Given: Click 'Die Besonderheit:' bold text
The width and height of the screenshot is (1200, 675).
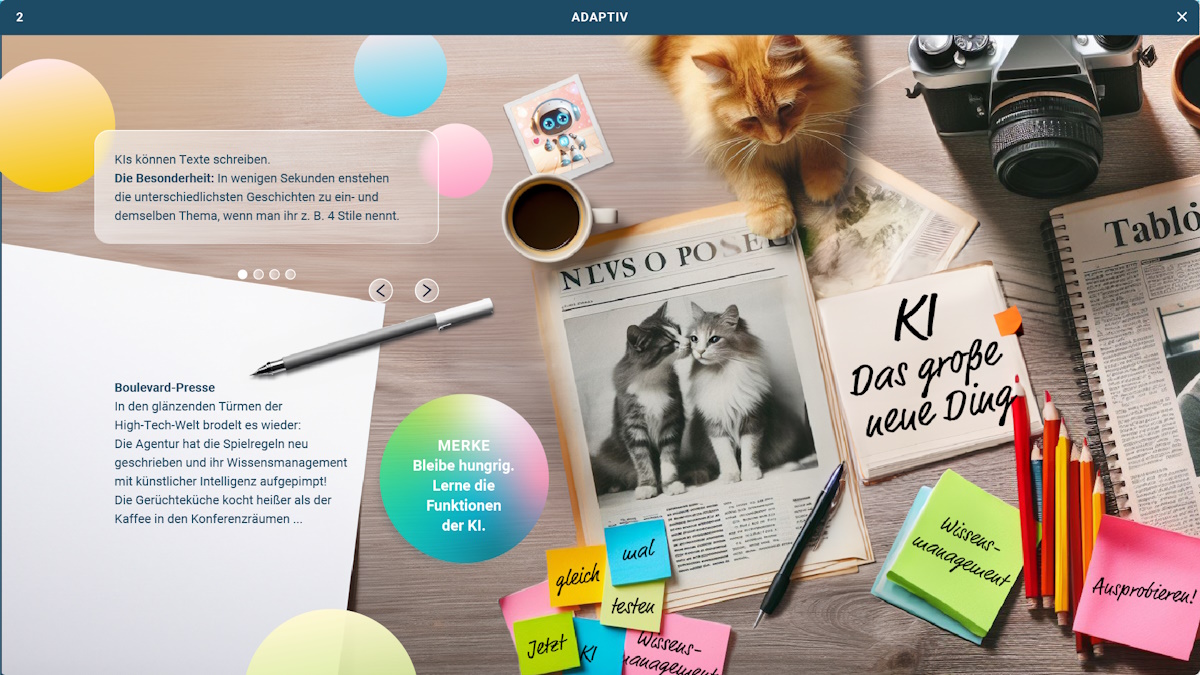Looking at the screenshot, I should click(x=164, y=178).
